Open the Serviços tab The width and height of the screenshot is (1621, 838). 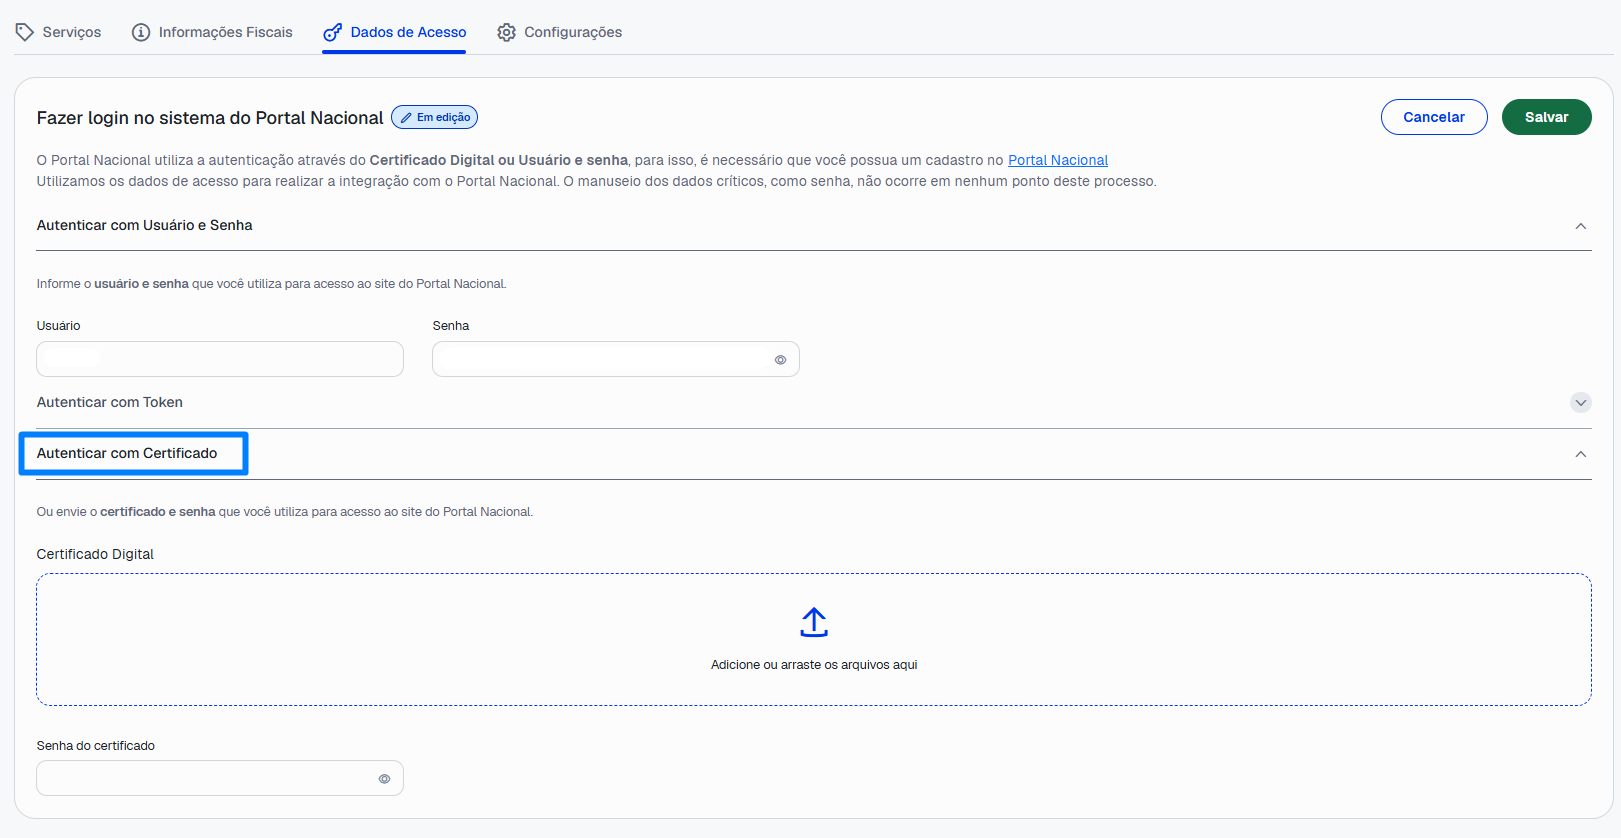click(x=58, y=32)
